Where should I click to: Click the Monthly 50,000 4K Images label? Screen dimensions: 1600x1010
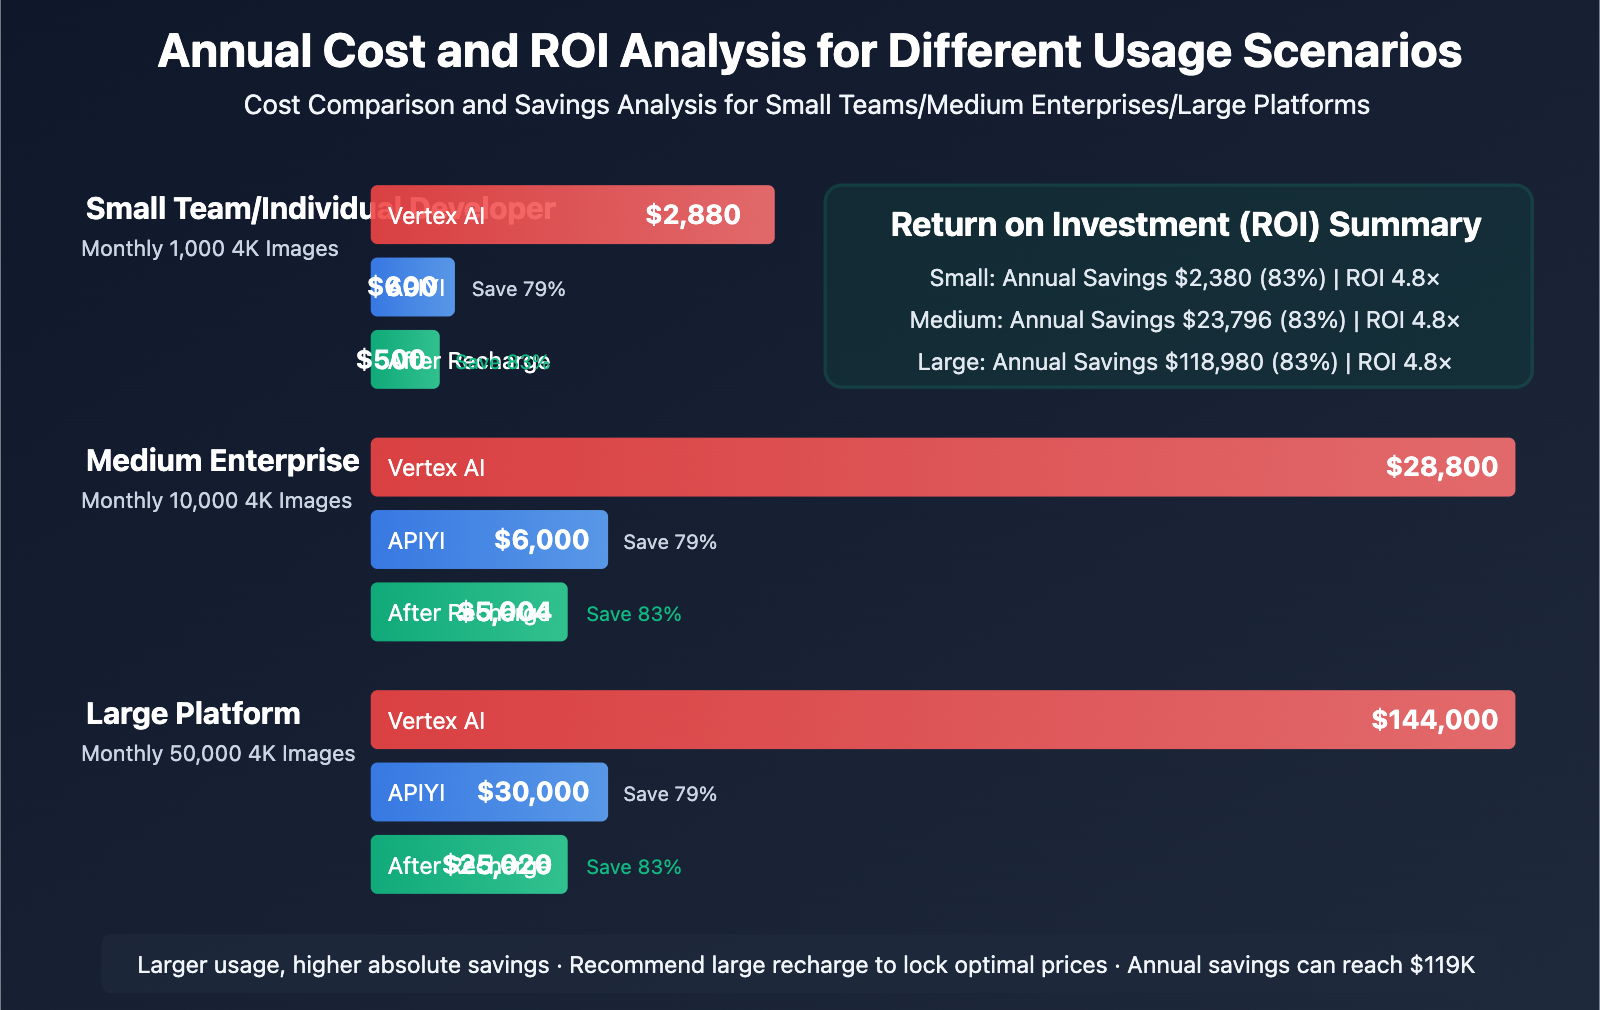click(218, 754)
